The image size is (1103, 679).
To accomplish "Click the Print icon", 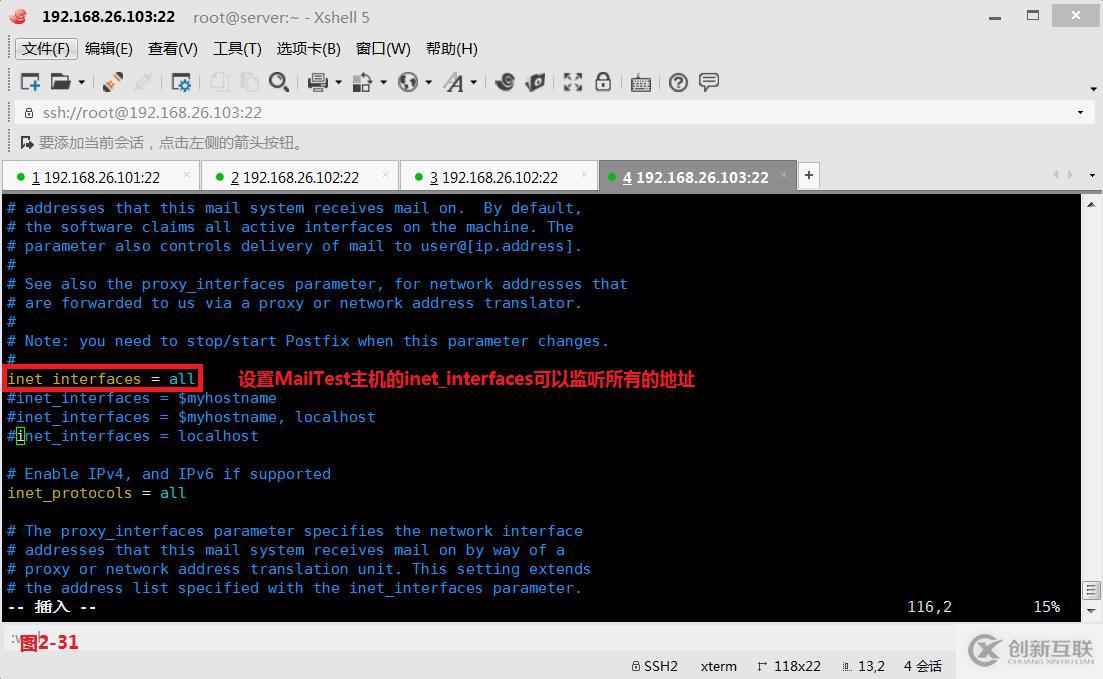I will point(318,82).
